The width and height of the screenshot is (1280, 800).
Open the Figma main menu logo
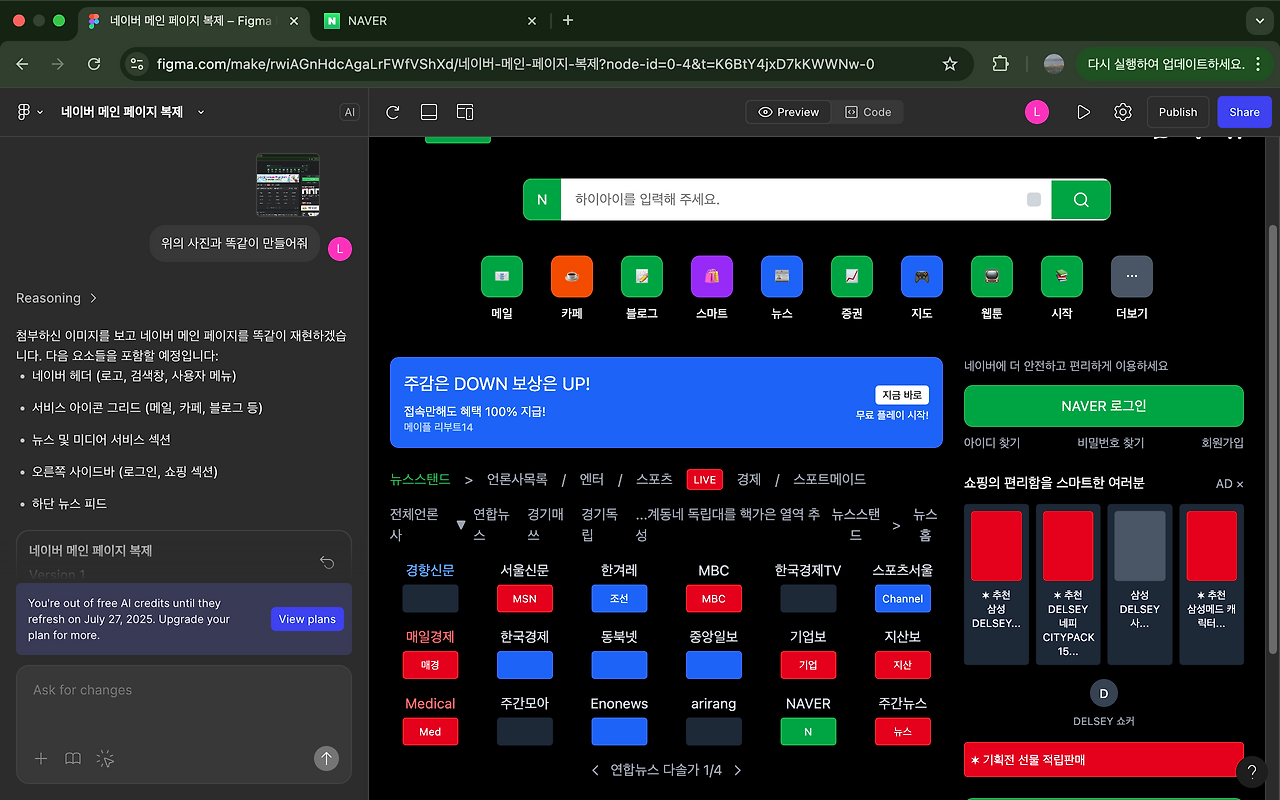tap(24, 112)
